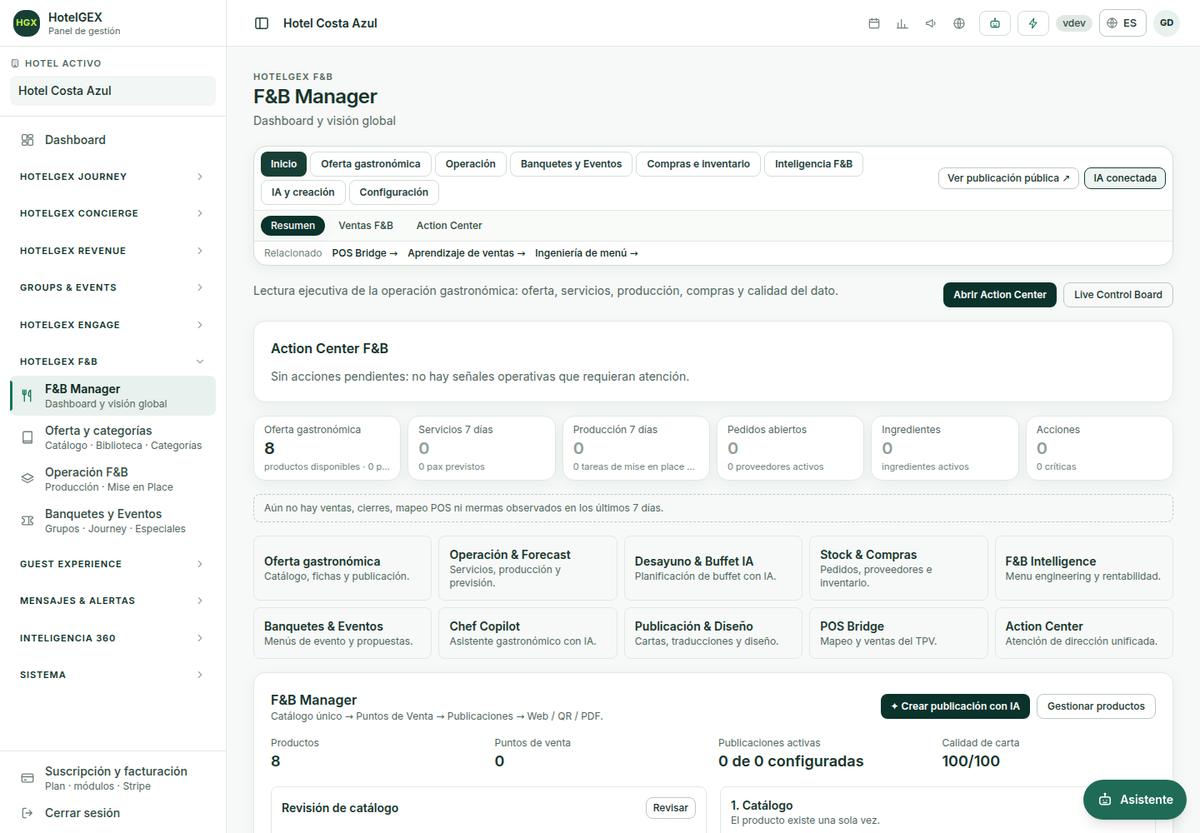Click the book icon for Oferta y categorías
Screen dimensions: 1200x833
pos(28,437)
